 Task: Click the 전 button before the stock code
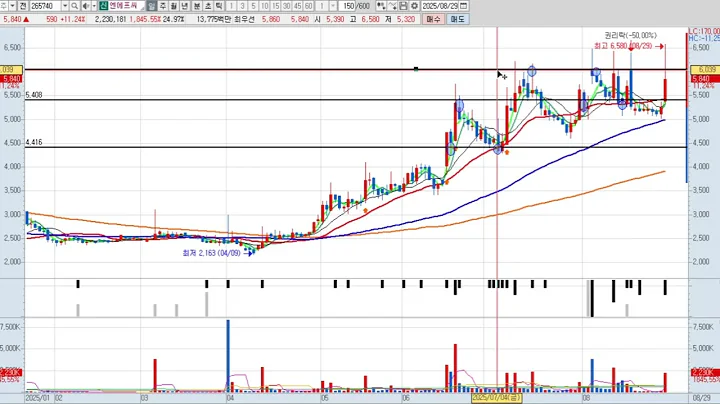point(23,6)
